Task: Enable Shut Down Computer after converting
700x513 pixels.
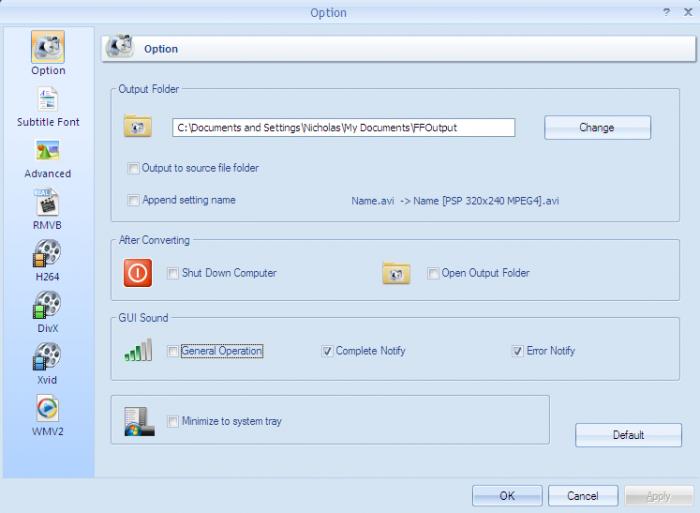Action: click(x=173, y=273)
